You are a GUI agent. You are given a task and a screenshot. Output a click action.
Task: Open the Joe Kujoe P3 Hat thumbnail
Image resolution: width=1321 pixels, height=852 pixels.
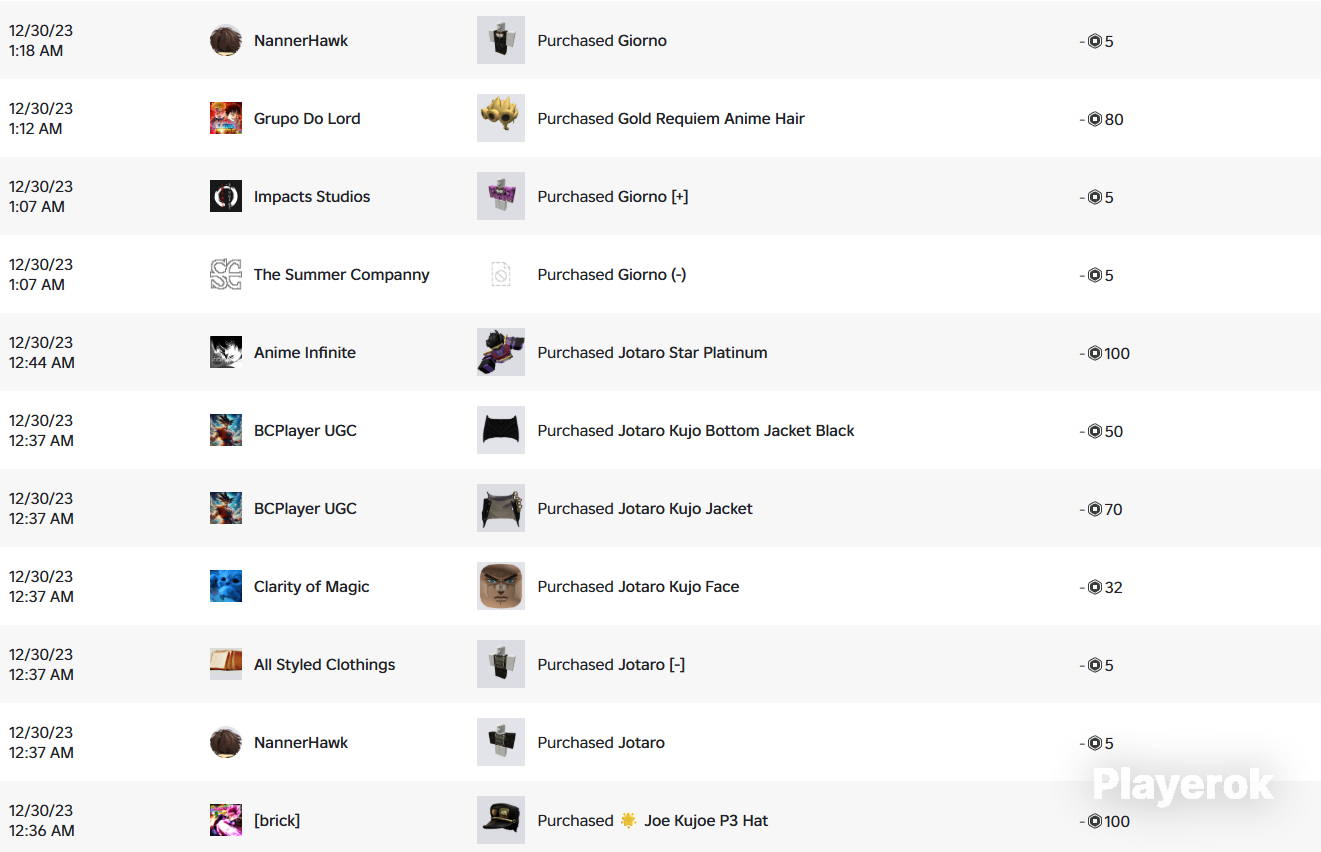tap(501, 820)
